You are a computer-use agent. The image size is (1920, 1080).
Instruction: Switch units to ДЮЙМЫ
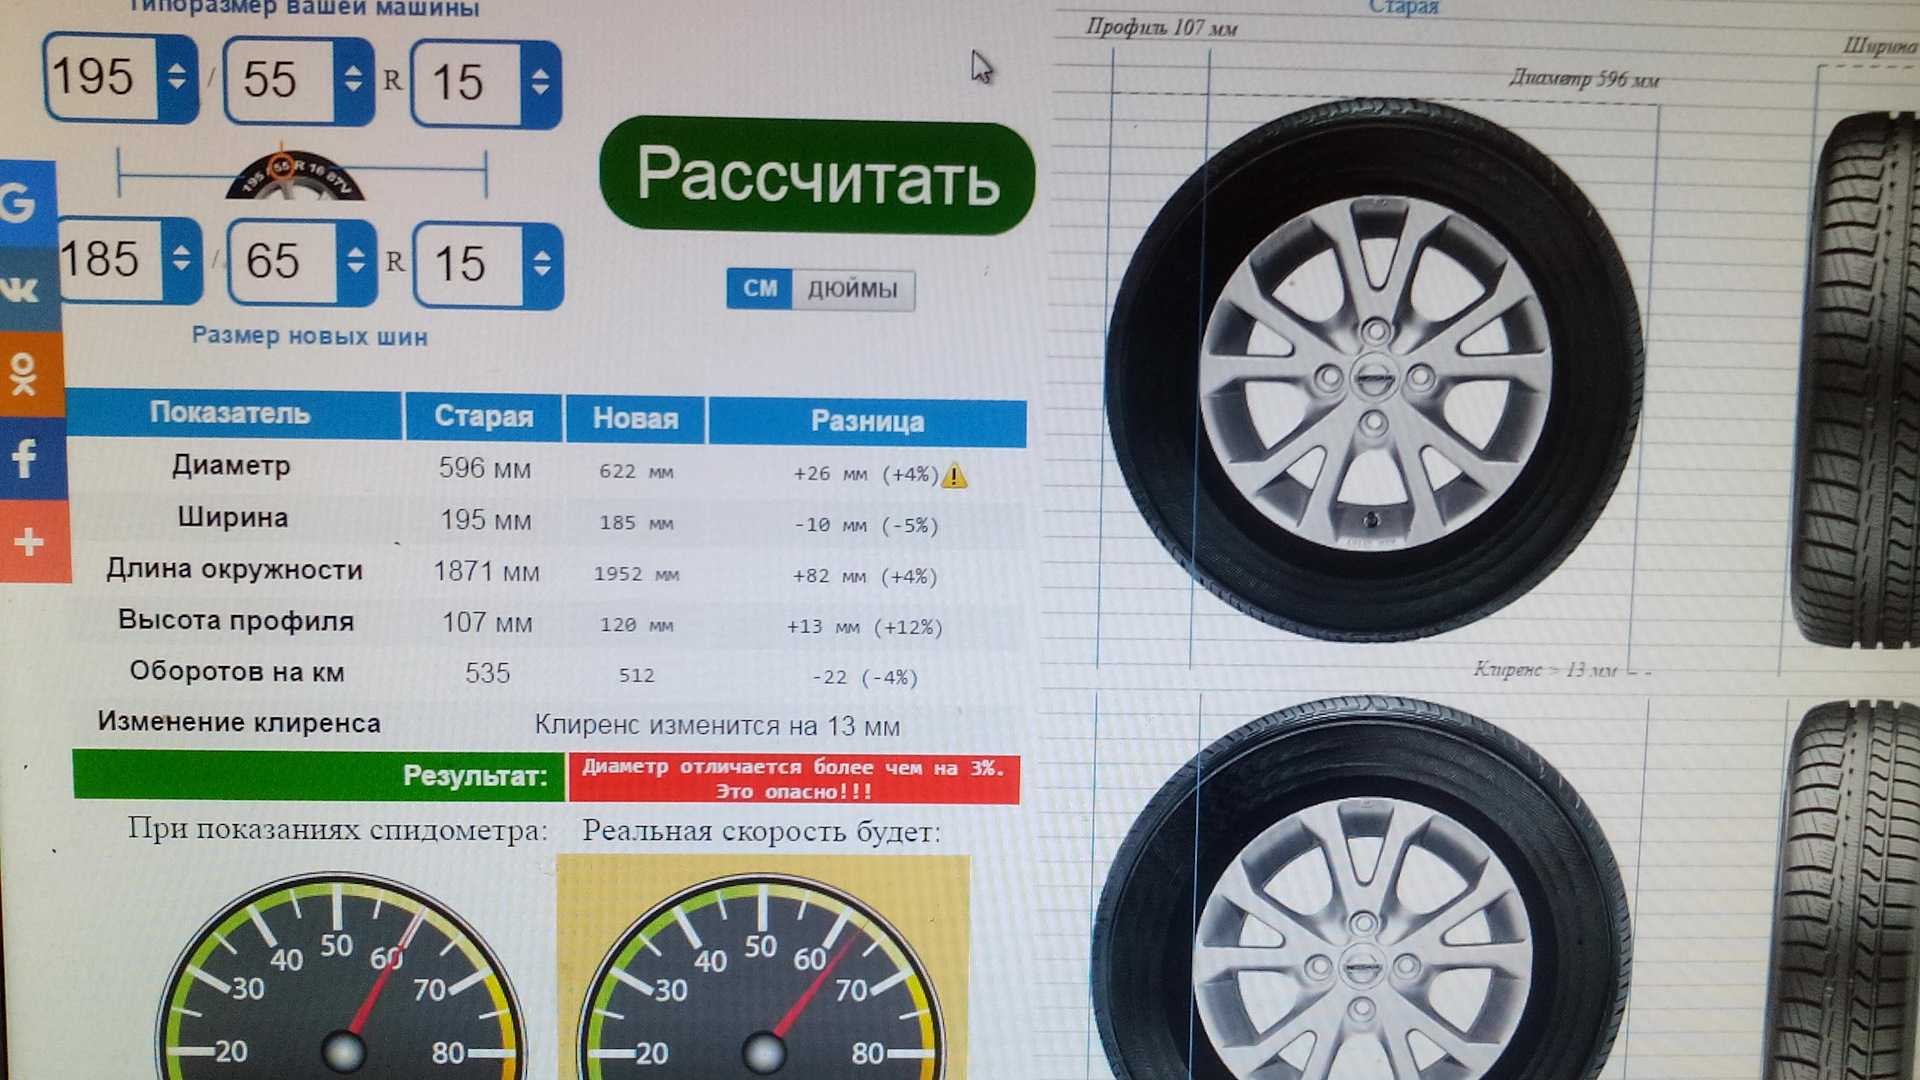click(x=853, y=290)
